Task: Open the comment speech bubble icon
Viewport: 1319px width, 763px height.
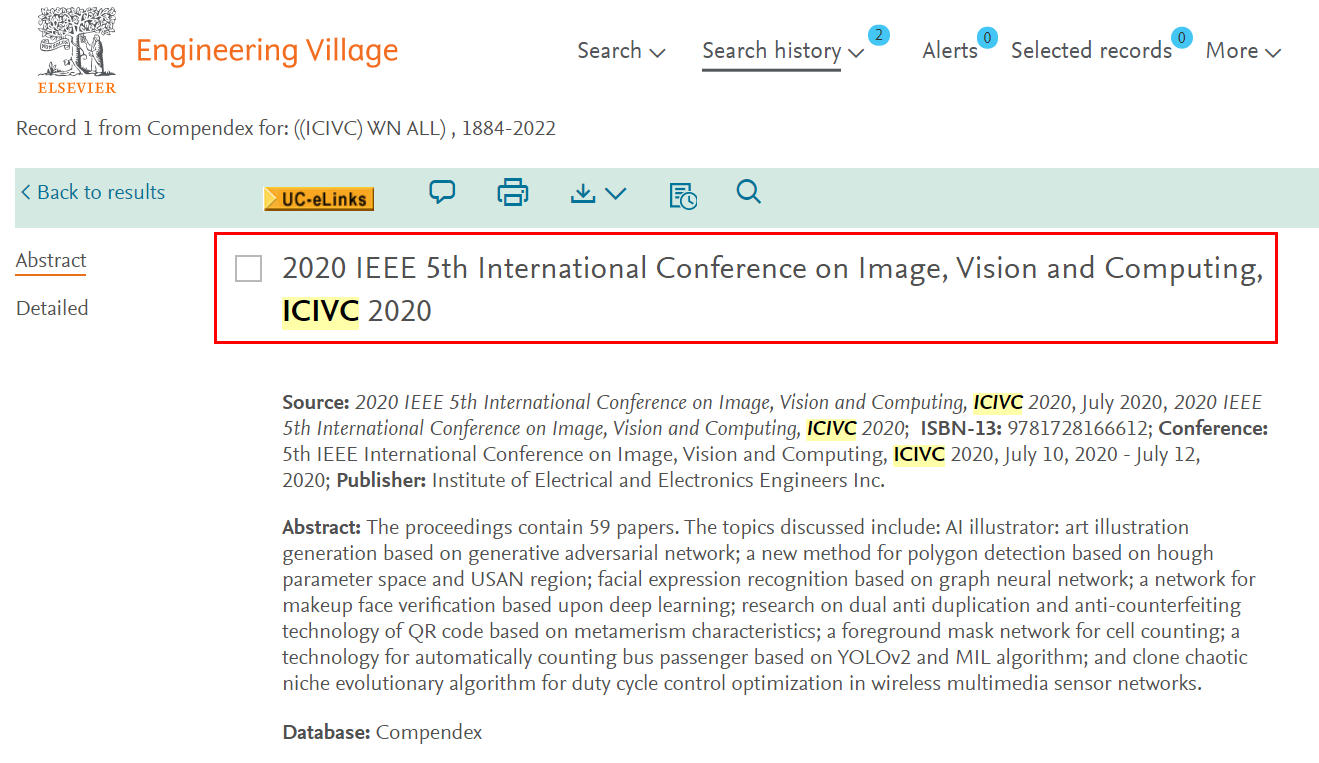Action: (x=442, y=192)
